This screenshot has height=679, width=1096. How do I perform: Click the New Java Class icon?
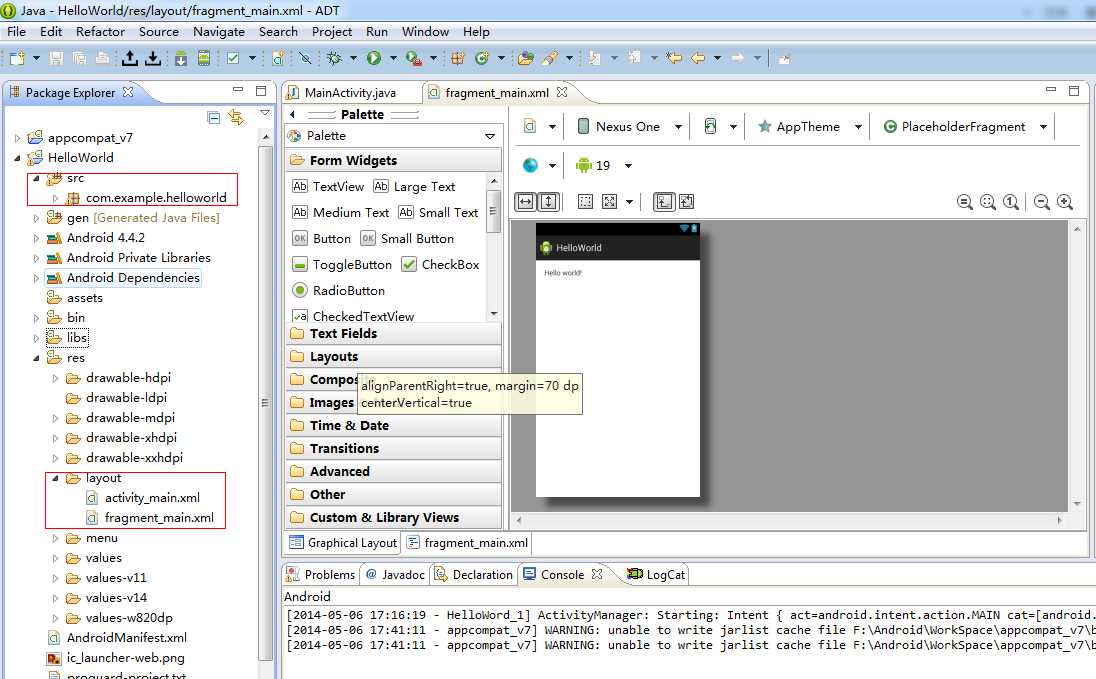coord(482,59)
